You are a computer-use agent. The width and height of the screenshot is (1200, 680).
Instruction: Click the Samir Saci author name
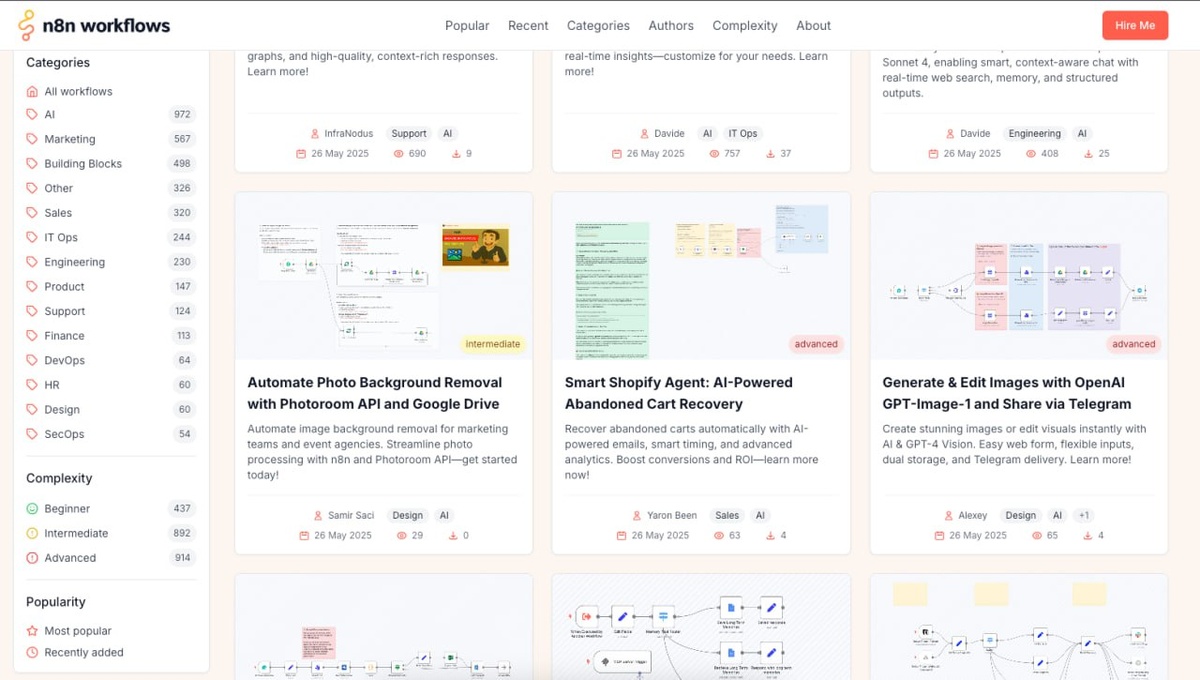[x=351, y=516]
